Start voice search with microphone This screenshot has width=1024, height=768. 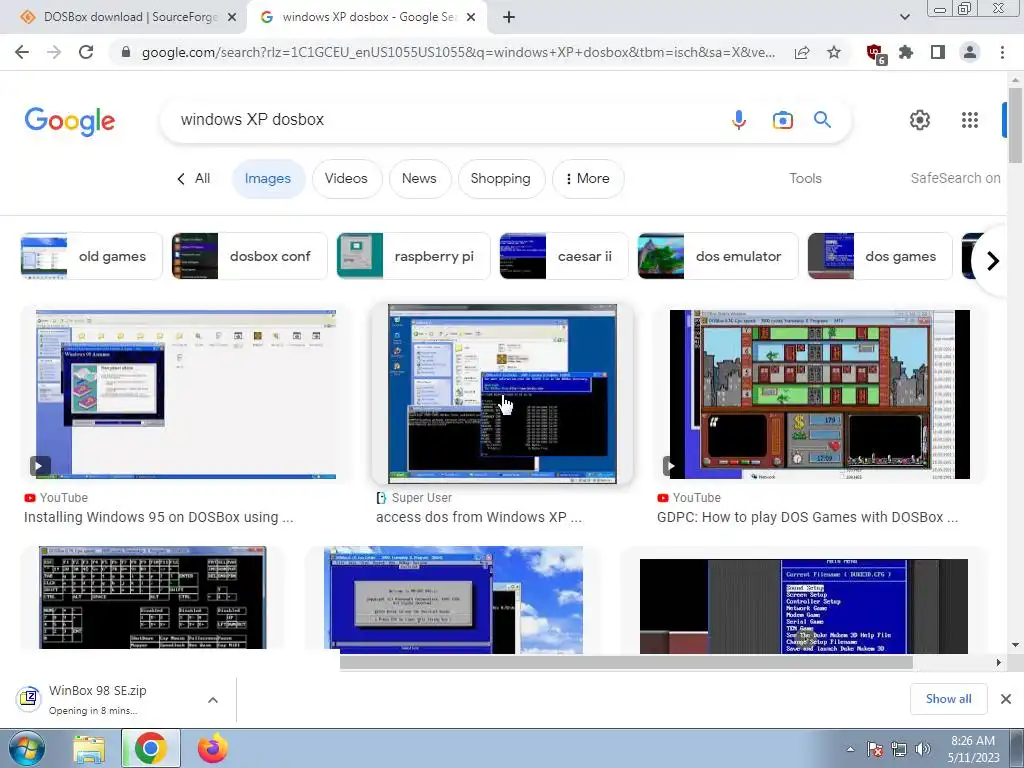click(739, 120)
